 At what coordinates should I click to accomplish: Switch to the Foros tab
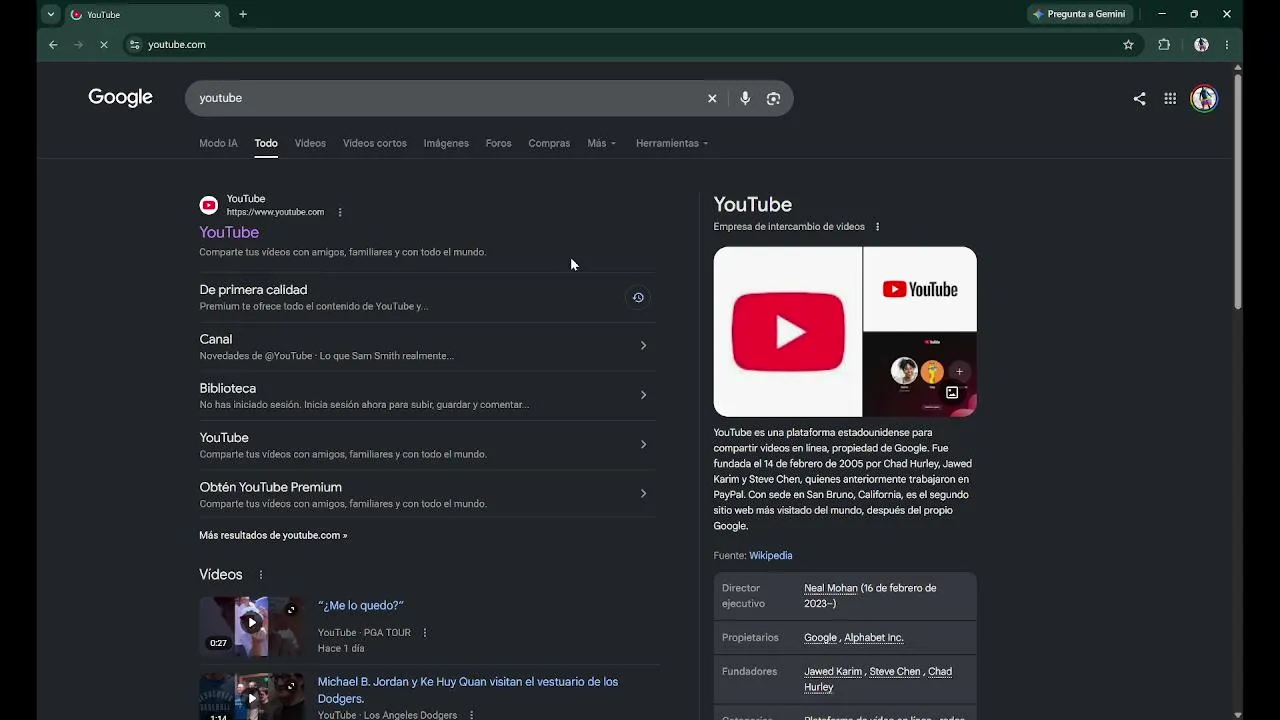point(498,143)
